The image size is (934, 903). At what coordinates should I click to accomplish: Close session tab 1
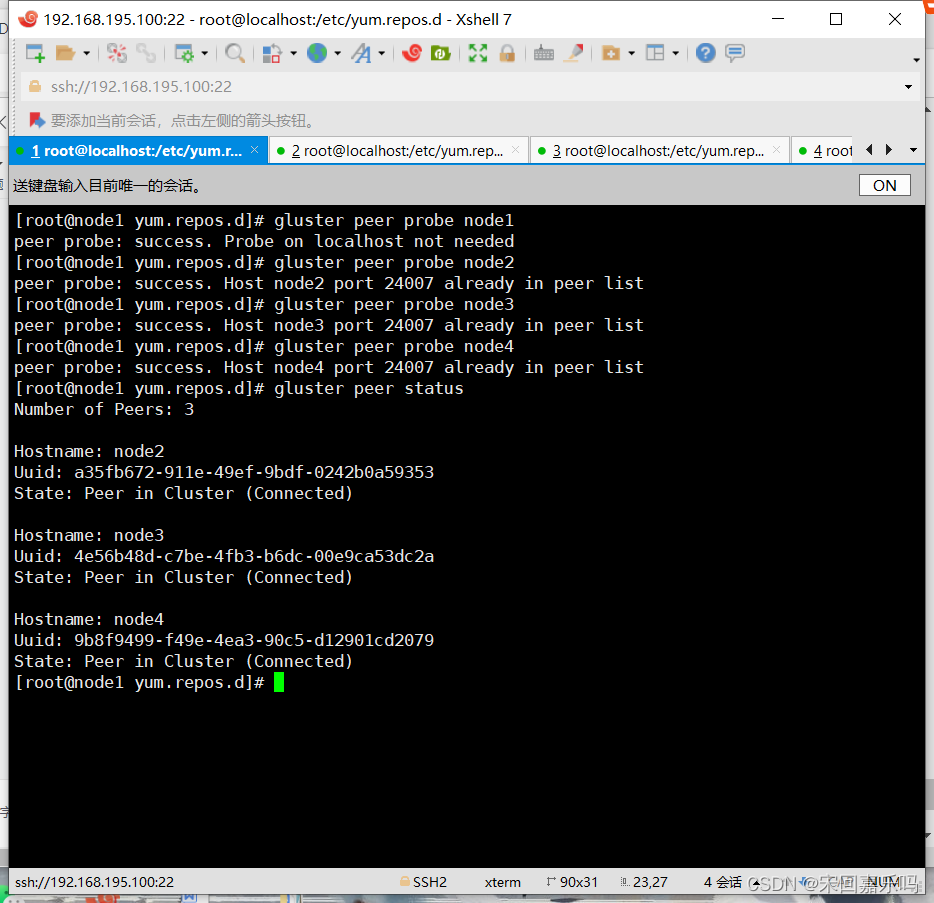tap(254, 150)
